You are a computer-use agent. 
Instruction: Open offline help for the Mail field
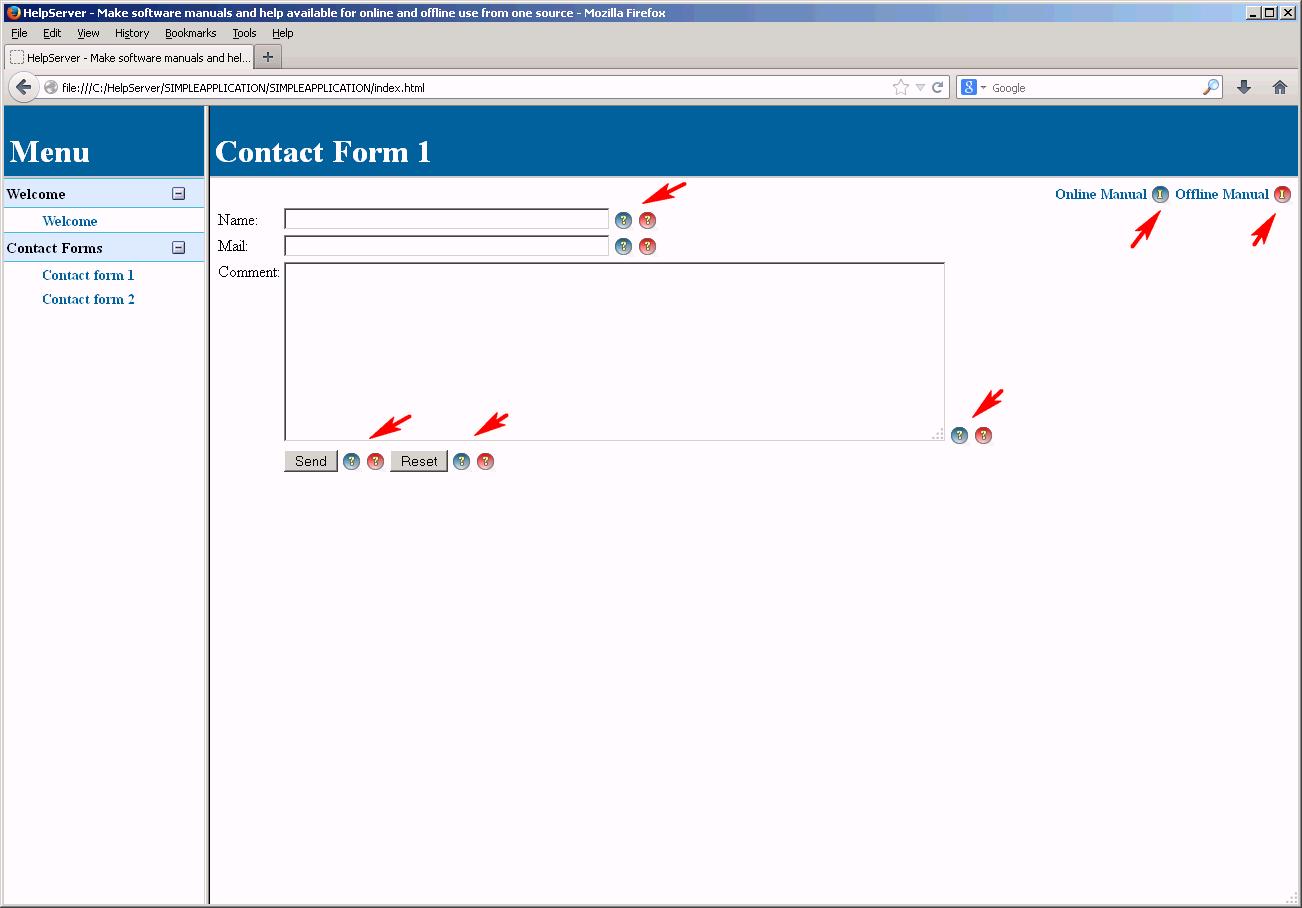(647, 246)
